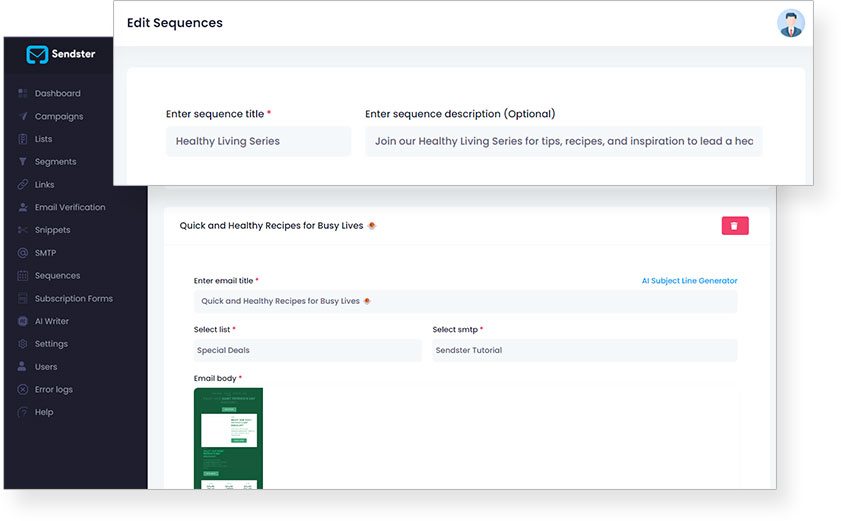Screen dimensions: 841x521
Task: Click the sequence description input field
Action: coord(563,141)
